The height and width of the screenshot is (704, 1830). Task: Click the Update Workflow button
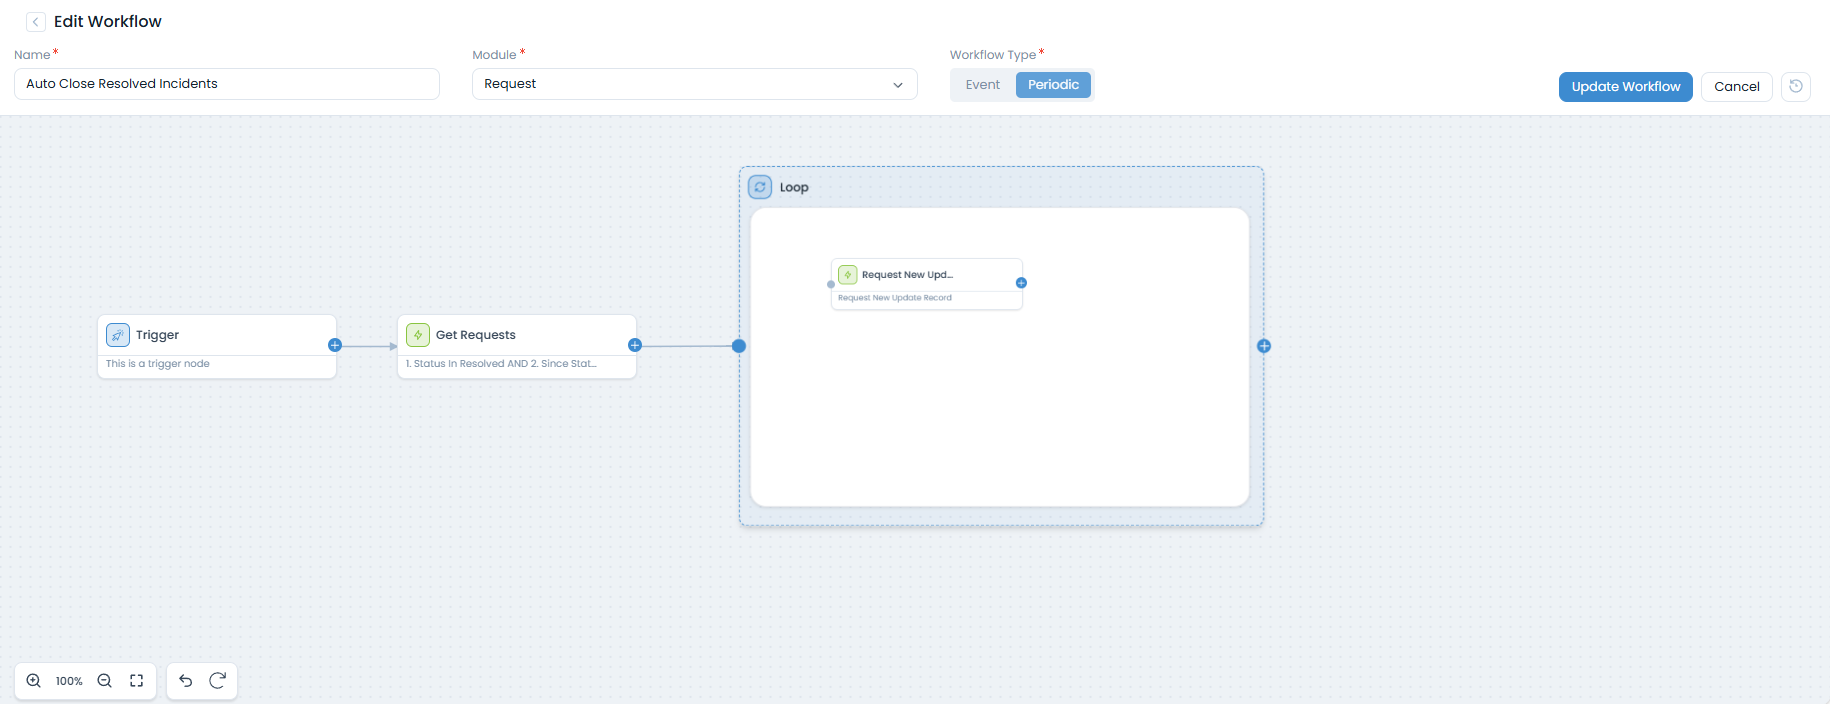[x=1625, y=87]
